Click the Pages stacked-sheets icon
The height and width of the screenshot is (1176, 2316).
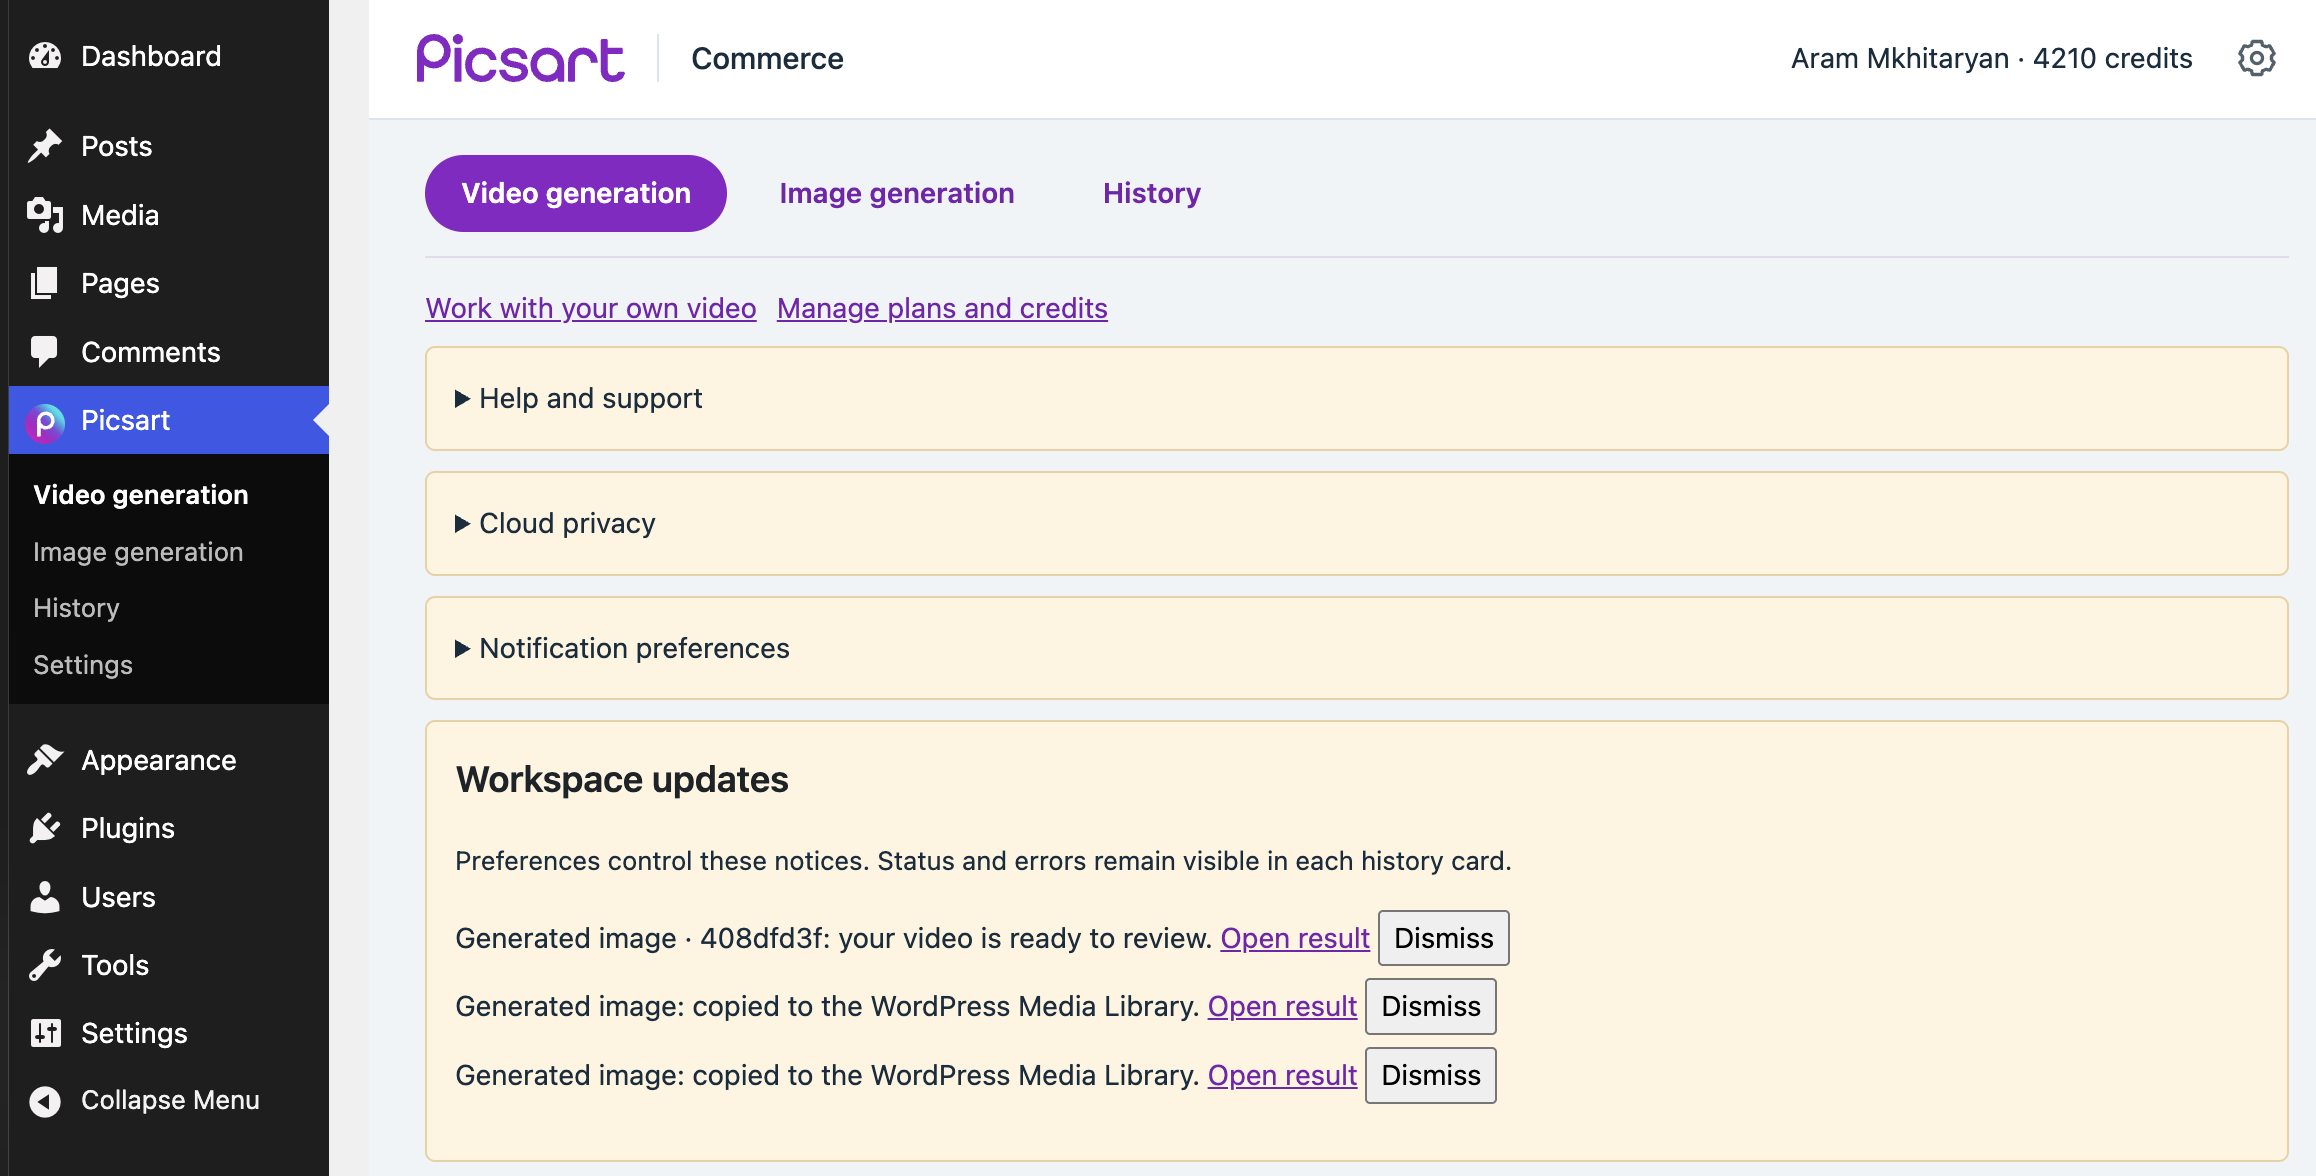pos(45,283)
